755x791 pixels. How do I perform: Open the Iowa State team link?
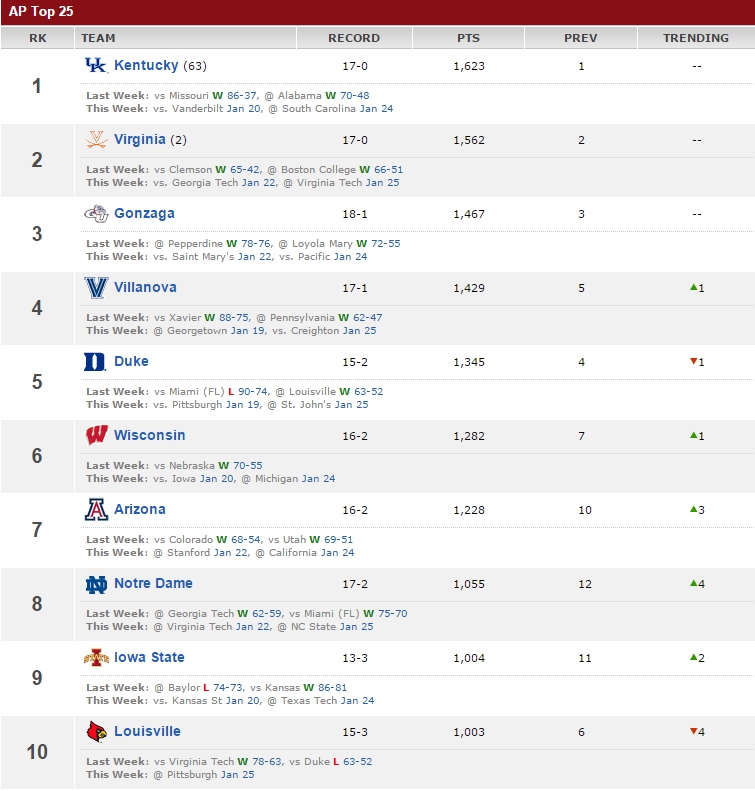149,657
